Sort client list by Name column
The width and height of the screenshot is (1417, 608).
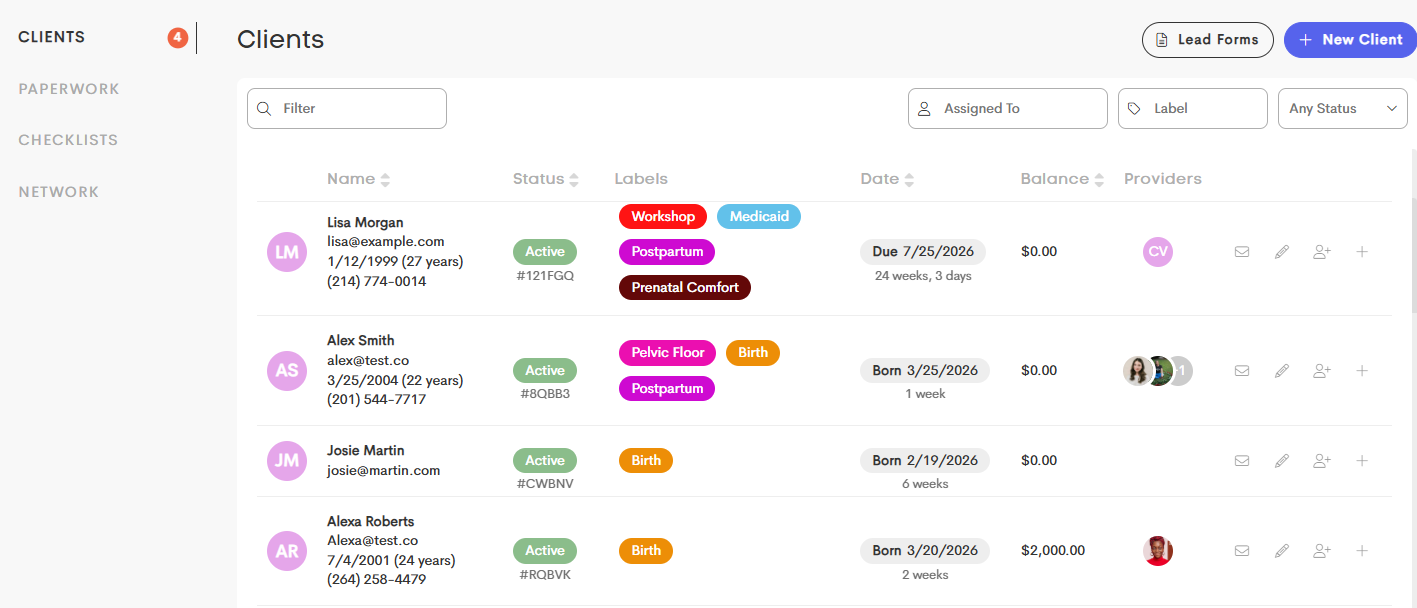358,179
